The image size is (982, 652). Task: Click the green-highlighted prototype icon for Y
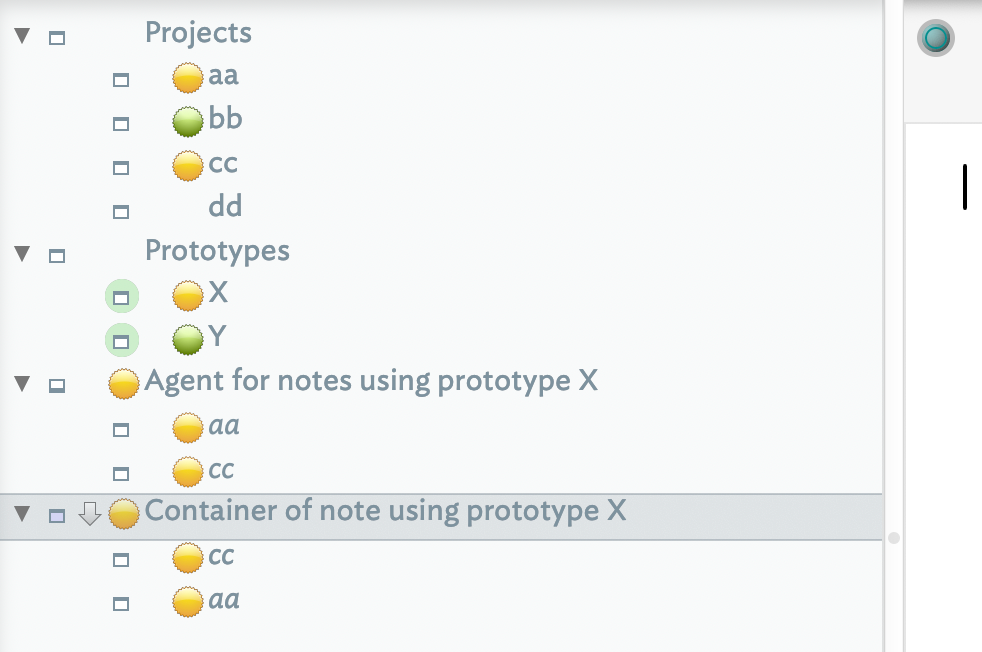(x=121, y=340)
